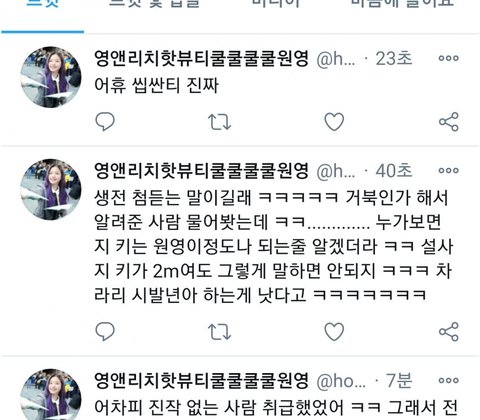Like the 40초 tweet with heart
This screenshot has width=480, height=420.
tap(334, 331)
